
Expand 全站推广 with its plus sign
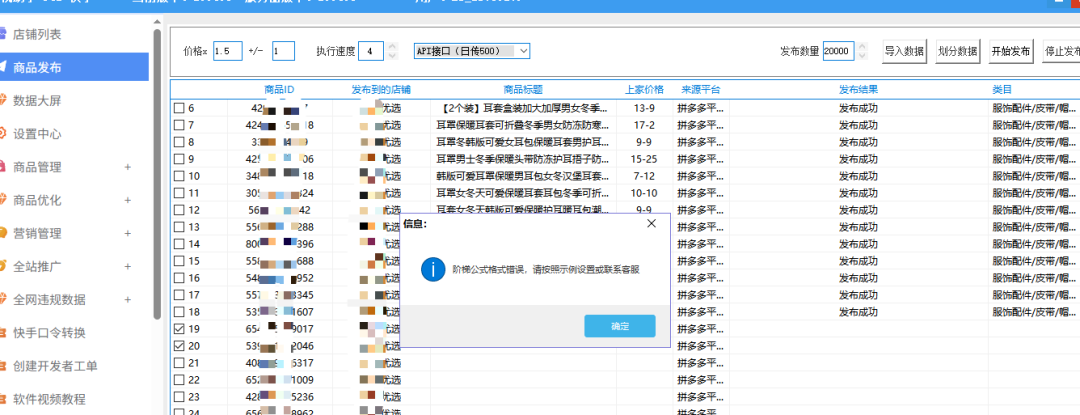[127, 266]
